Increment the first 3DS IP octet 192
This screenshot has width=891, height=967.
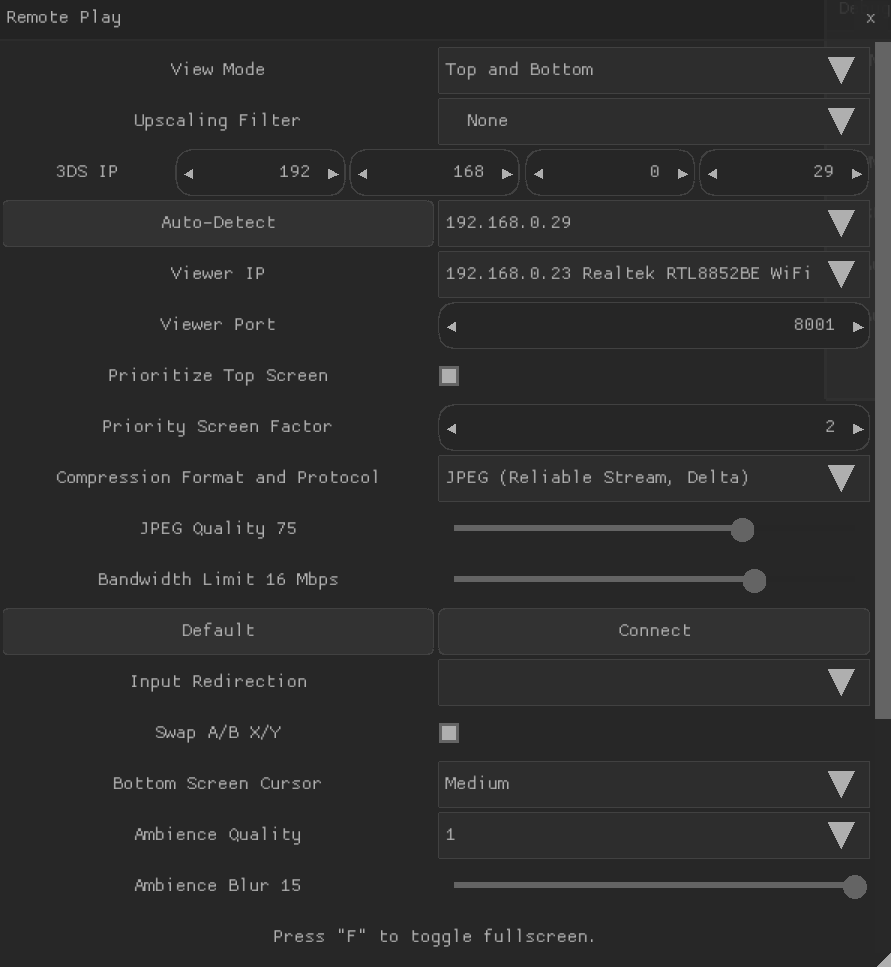[x=333, y=173]
